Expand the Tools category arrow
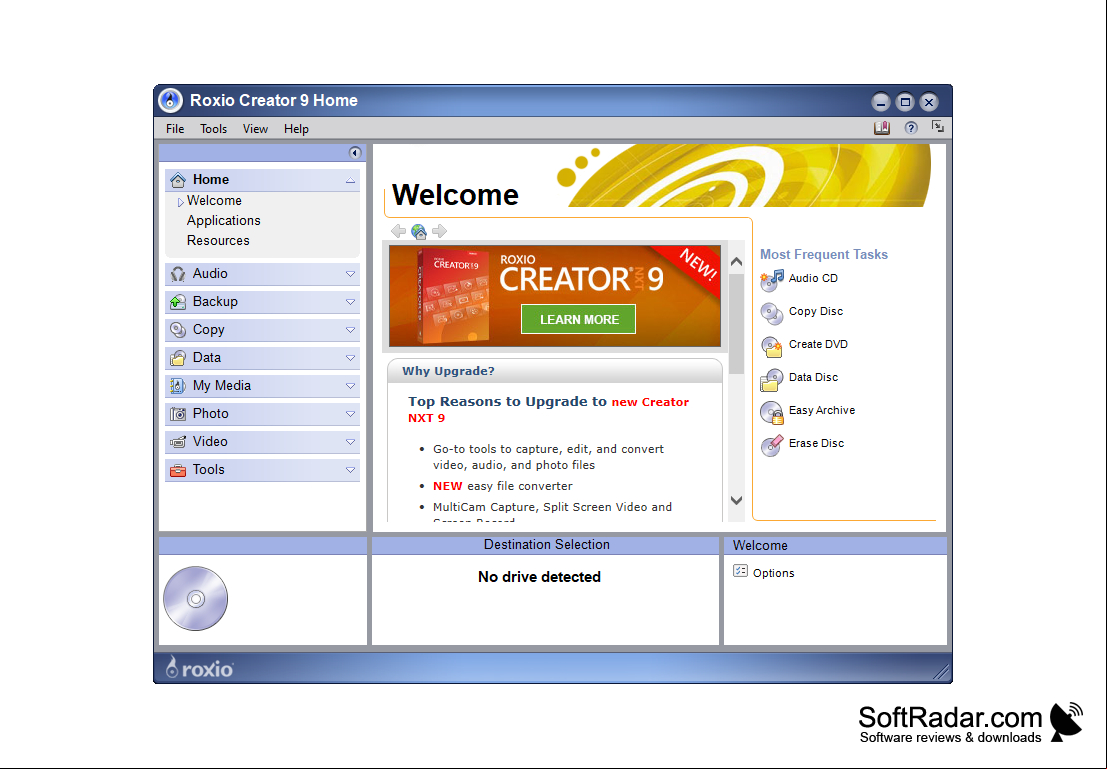This screenshot has width=1107, height=769. click(x=350, y=470)
